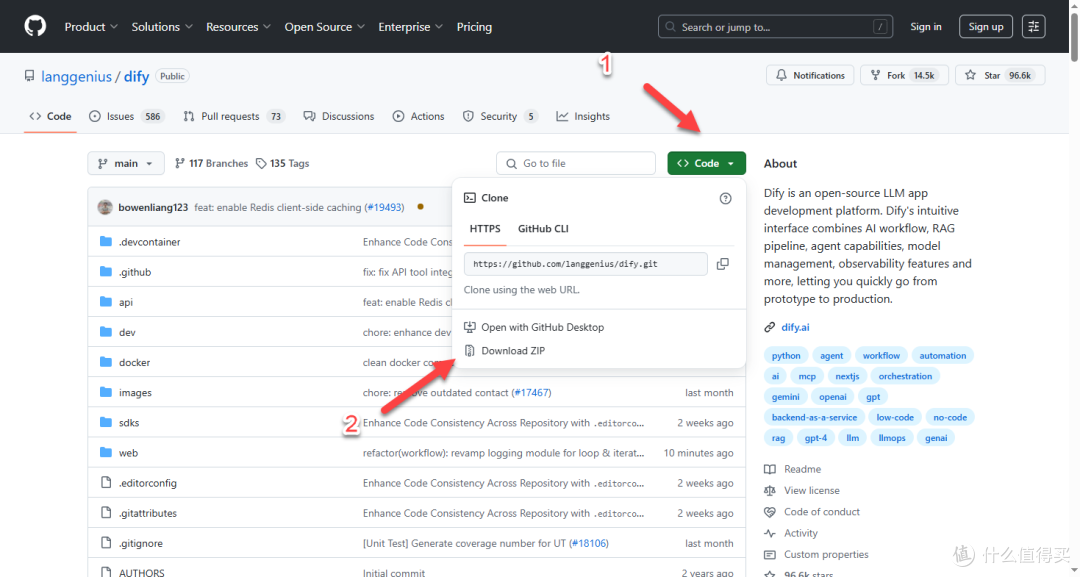Click the Go to file search field
The width and height of the screenshot is (1080, 577).
point(576,163)
